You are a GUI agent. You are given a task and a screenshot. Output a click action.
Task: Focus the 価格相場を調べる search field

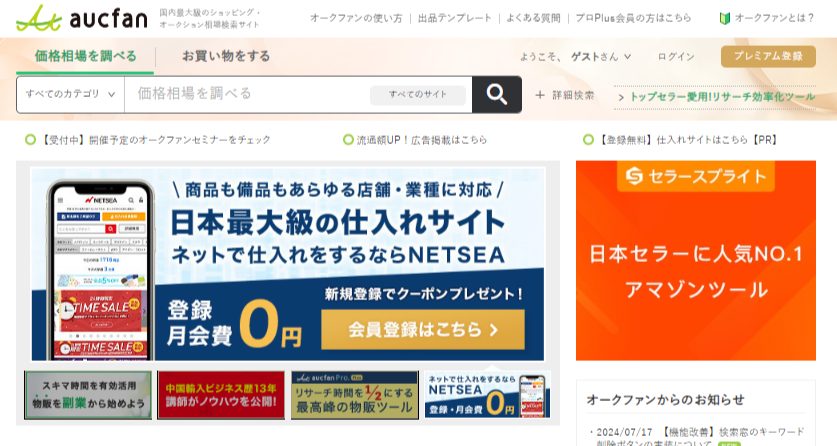point(247,94)
